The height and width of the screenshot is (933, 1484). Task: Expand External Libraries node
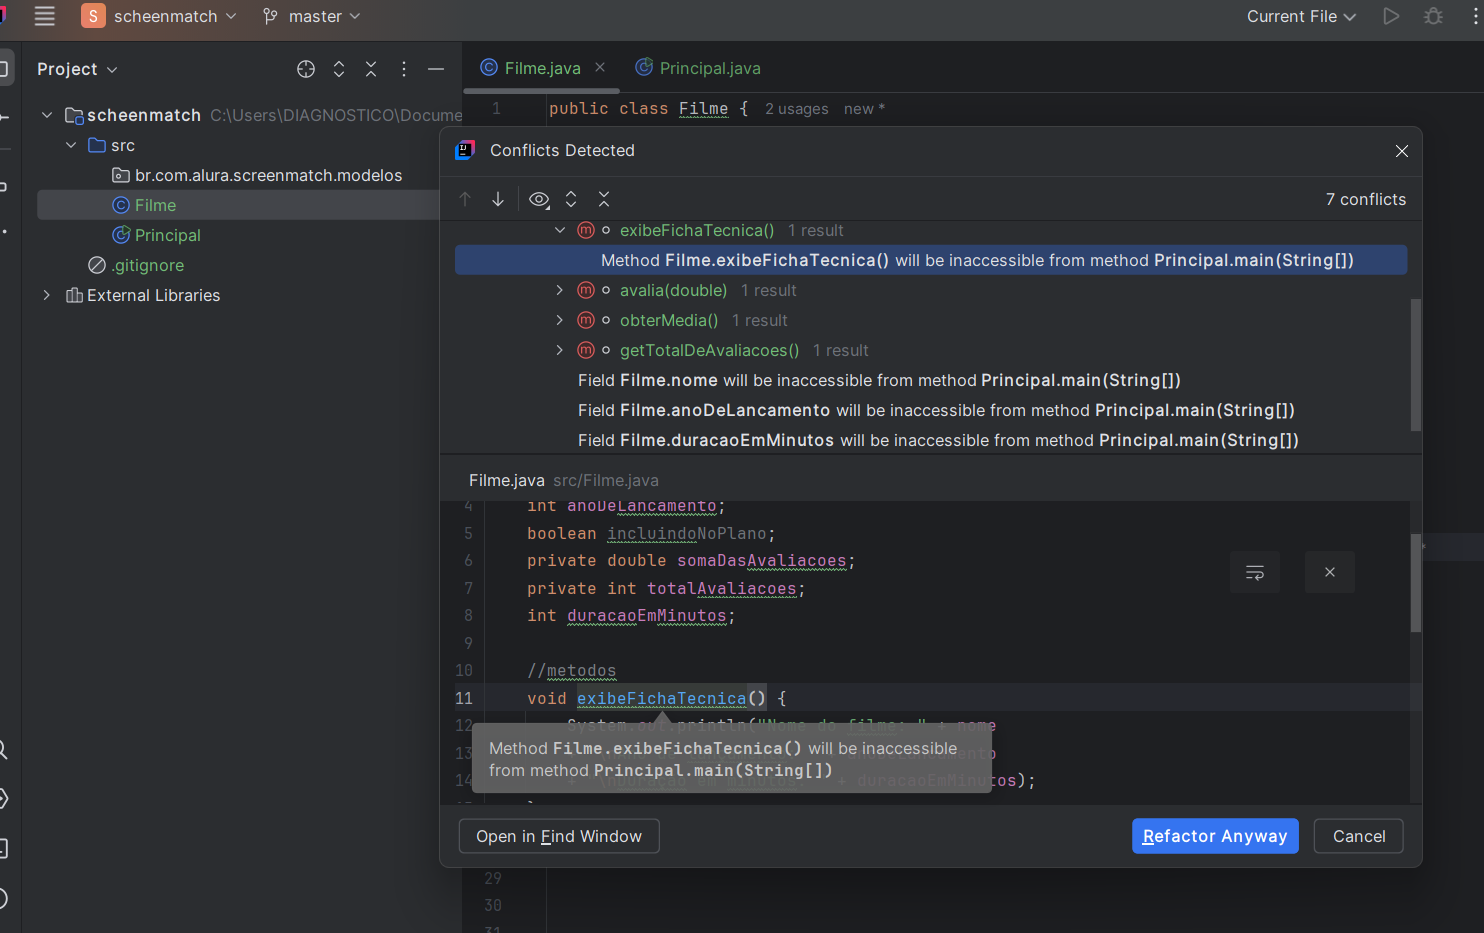pyautogui.click(x=47, y=295)
